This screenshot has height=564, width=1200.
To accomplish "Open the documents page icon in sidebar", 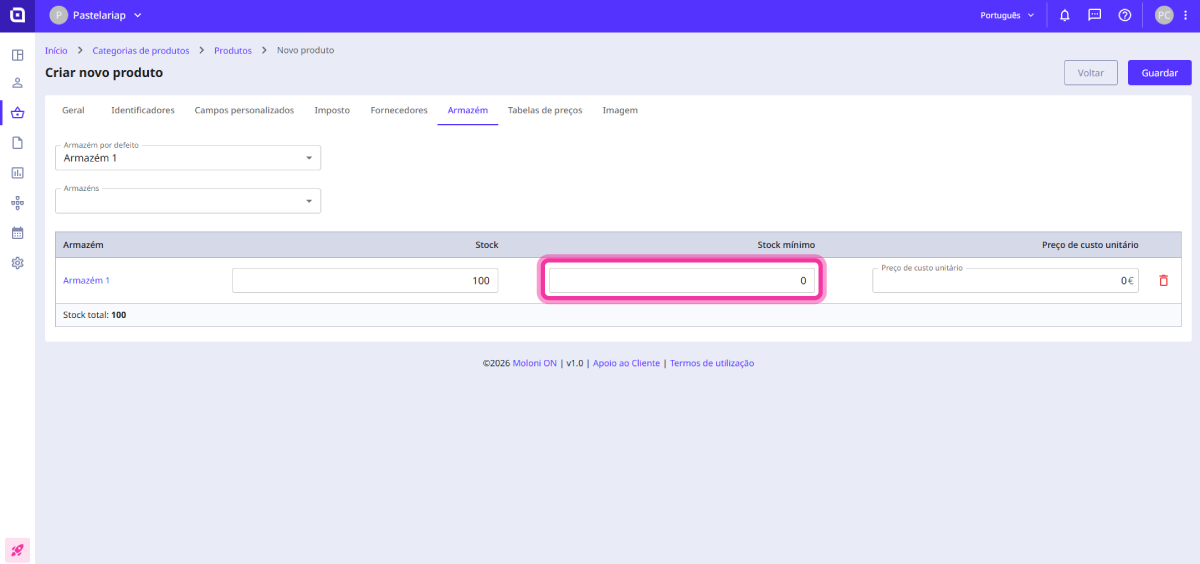I will click(x=17, y=143).
